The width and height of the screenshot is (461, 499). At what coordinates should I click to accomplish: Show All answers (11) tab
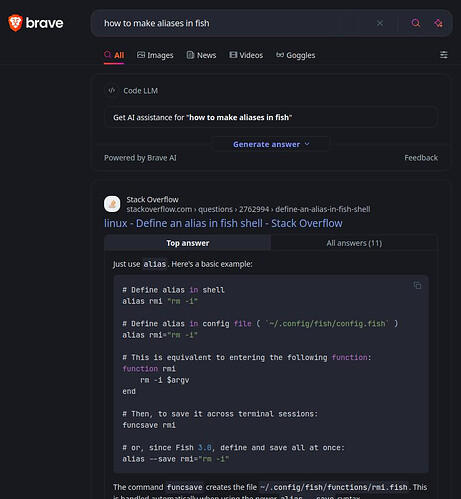pyautogui.click(x=354, y=243)
